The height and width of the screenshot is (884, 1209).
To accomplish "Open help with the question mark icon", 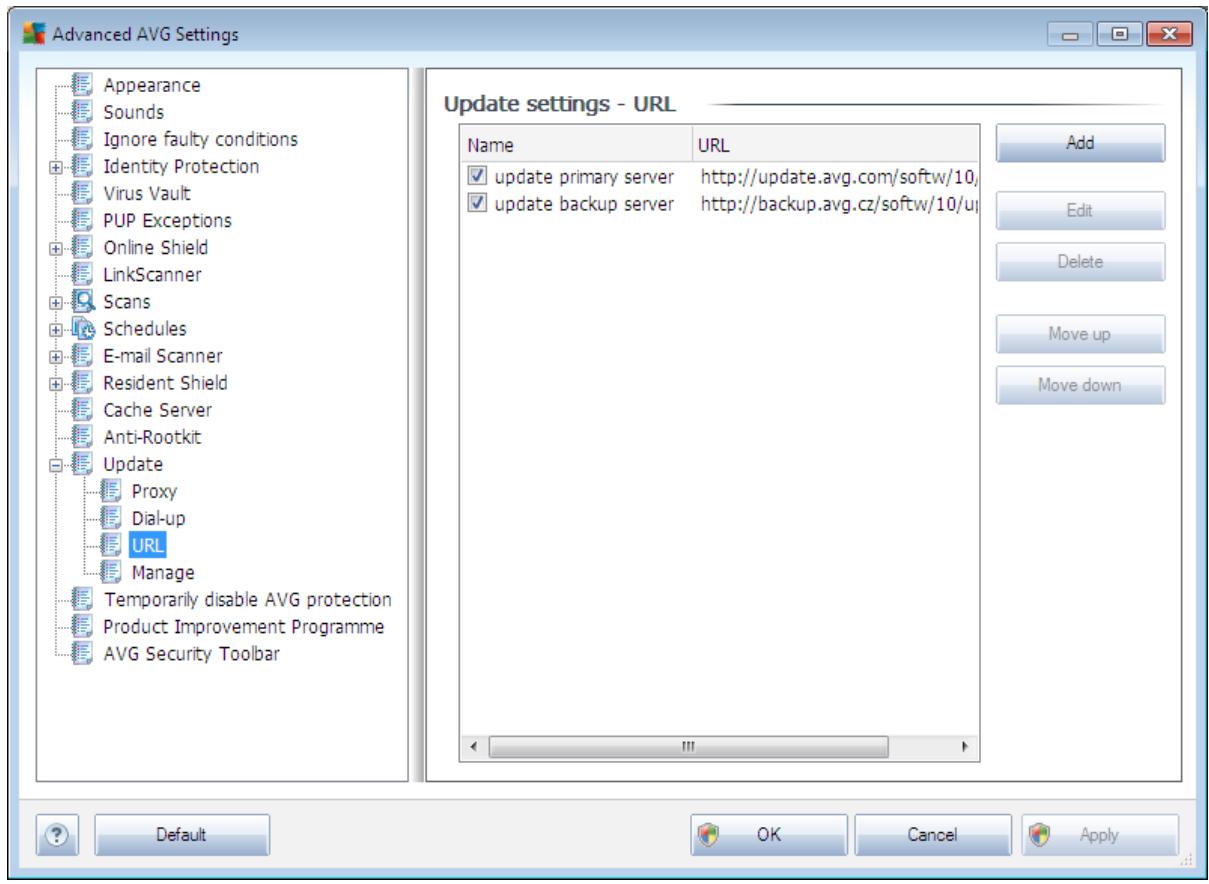I will pos(57,833).
